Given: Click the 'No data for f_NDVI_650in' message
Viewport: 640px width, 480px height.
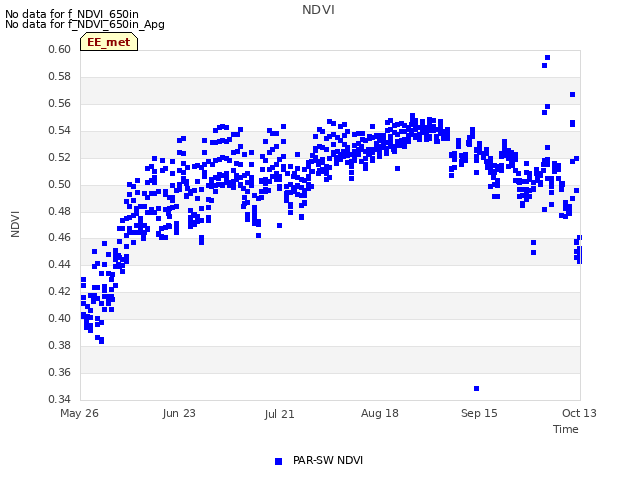Looking at the screenshot, I should (72, 14).
